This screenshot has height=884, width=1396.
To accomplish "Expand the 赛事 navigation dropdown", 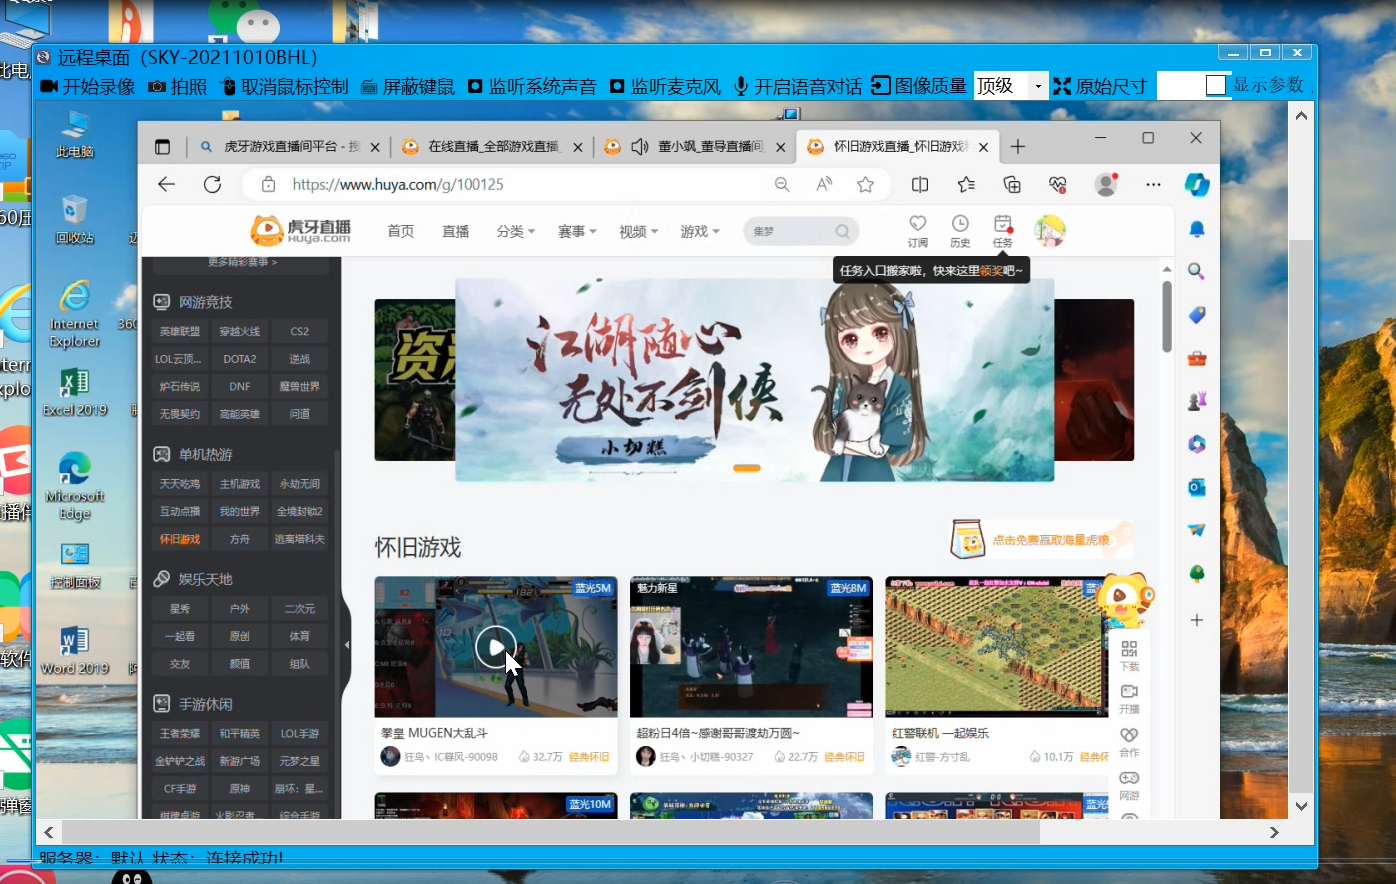I will tap(576, 231).
